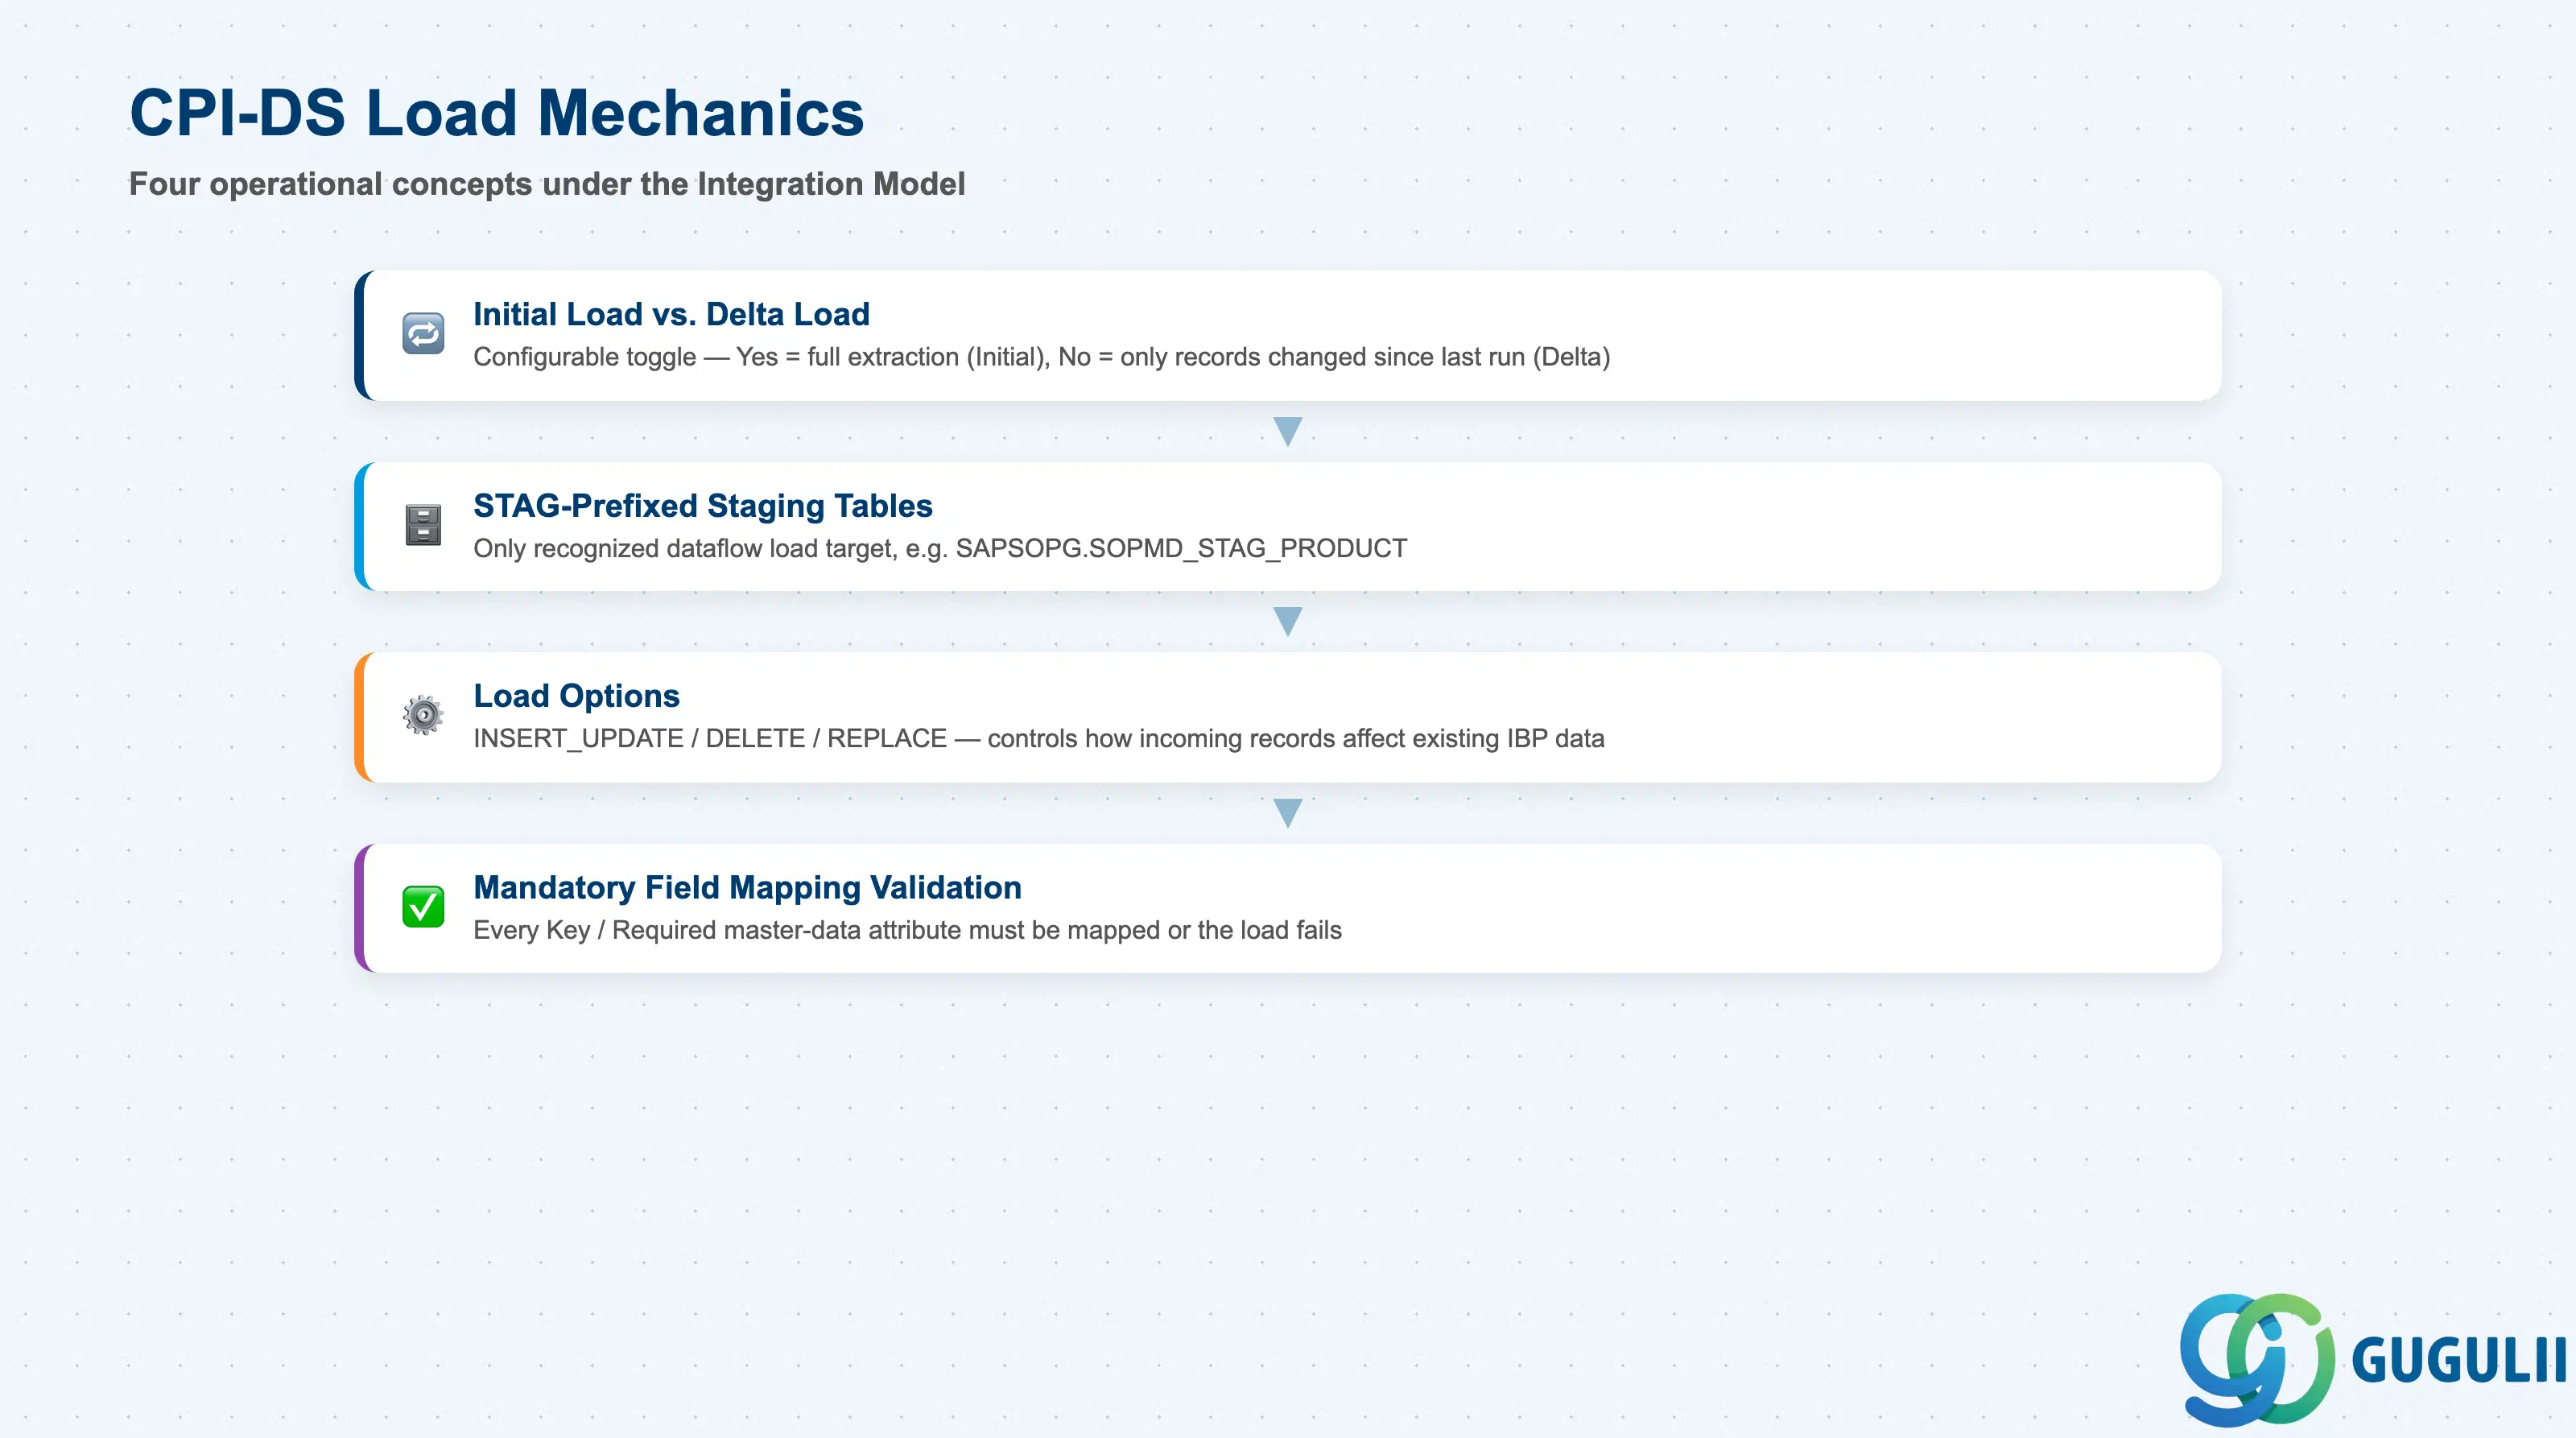Click the Configurable toggle description text

1041,357
